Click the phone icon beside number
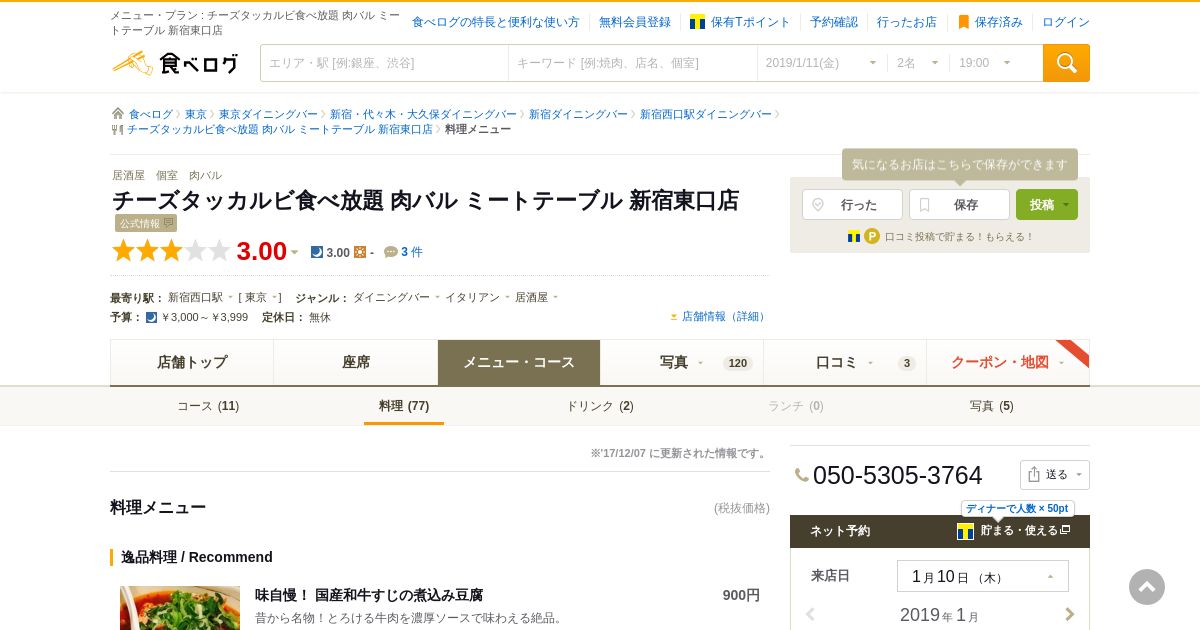The width and height of the screenshot is (1200, 630). click(x=801, y=475)
